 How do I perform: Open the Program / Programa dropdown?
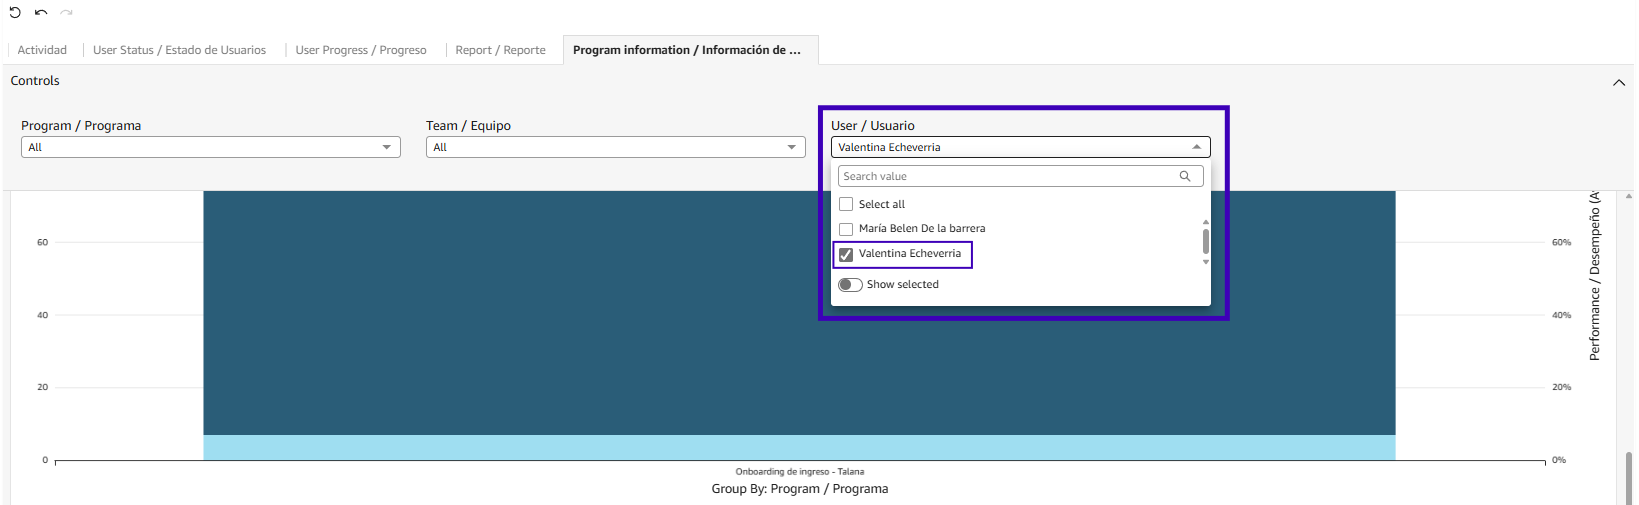211,147
